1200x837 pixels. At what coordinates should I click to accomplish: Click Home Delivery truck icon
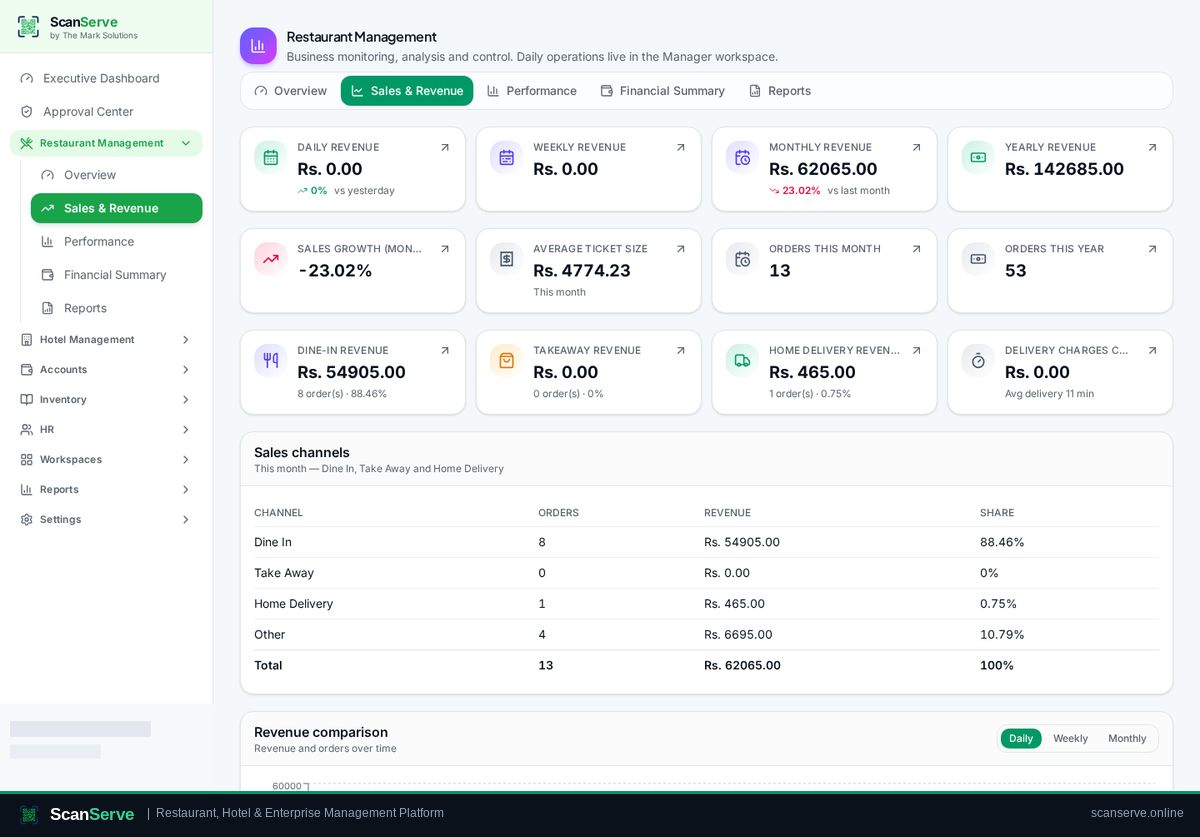[x=742, y=360]
